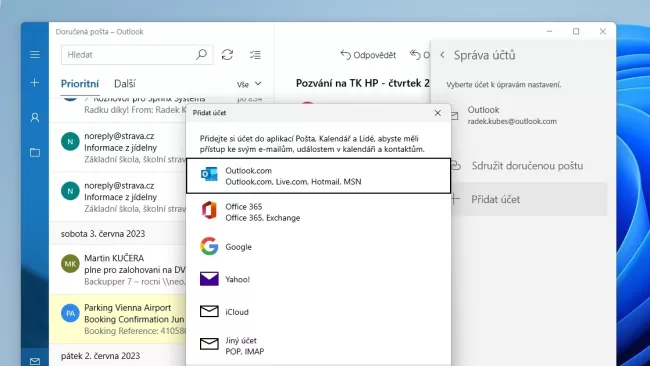
Task: Open first noreply@strava.cz Informace z jídelny email
Action: click(x=118, y=148)
